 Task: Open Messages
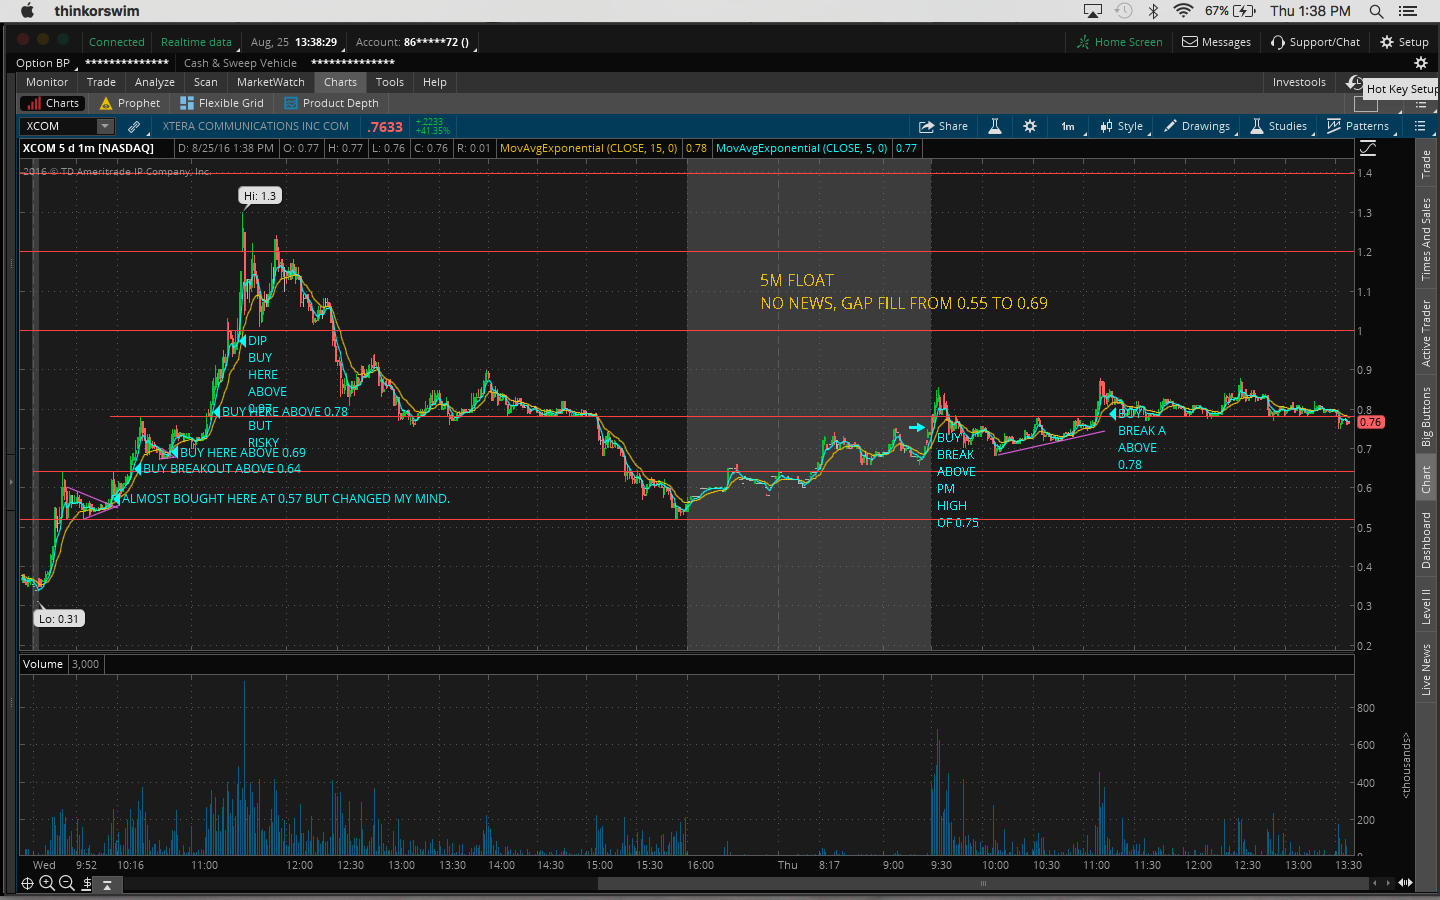tap(1216, 42)
